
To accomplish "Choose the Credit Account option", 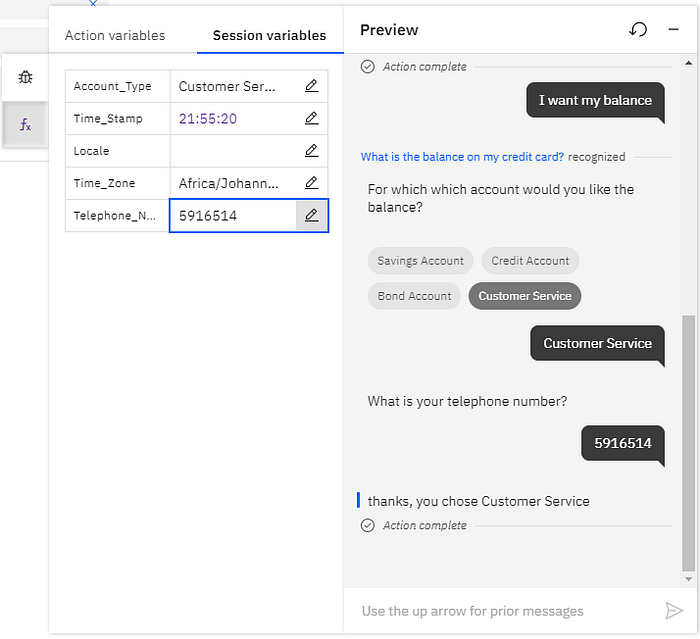I will tap(530, 261).
